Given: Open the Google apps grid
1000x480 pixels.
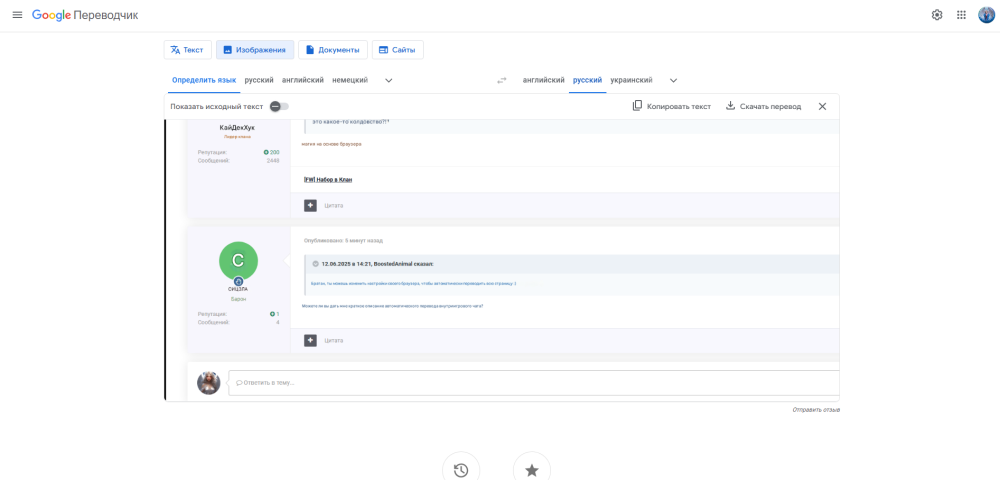Looking at the screenshot, I should pyautogui.click(x=961, y=15).
